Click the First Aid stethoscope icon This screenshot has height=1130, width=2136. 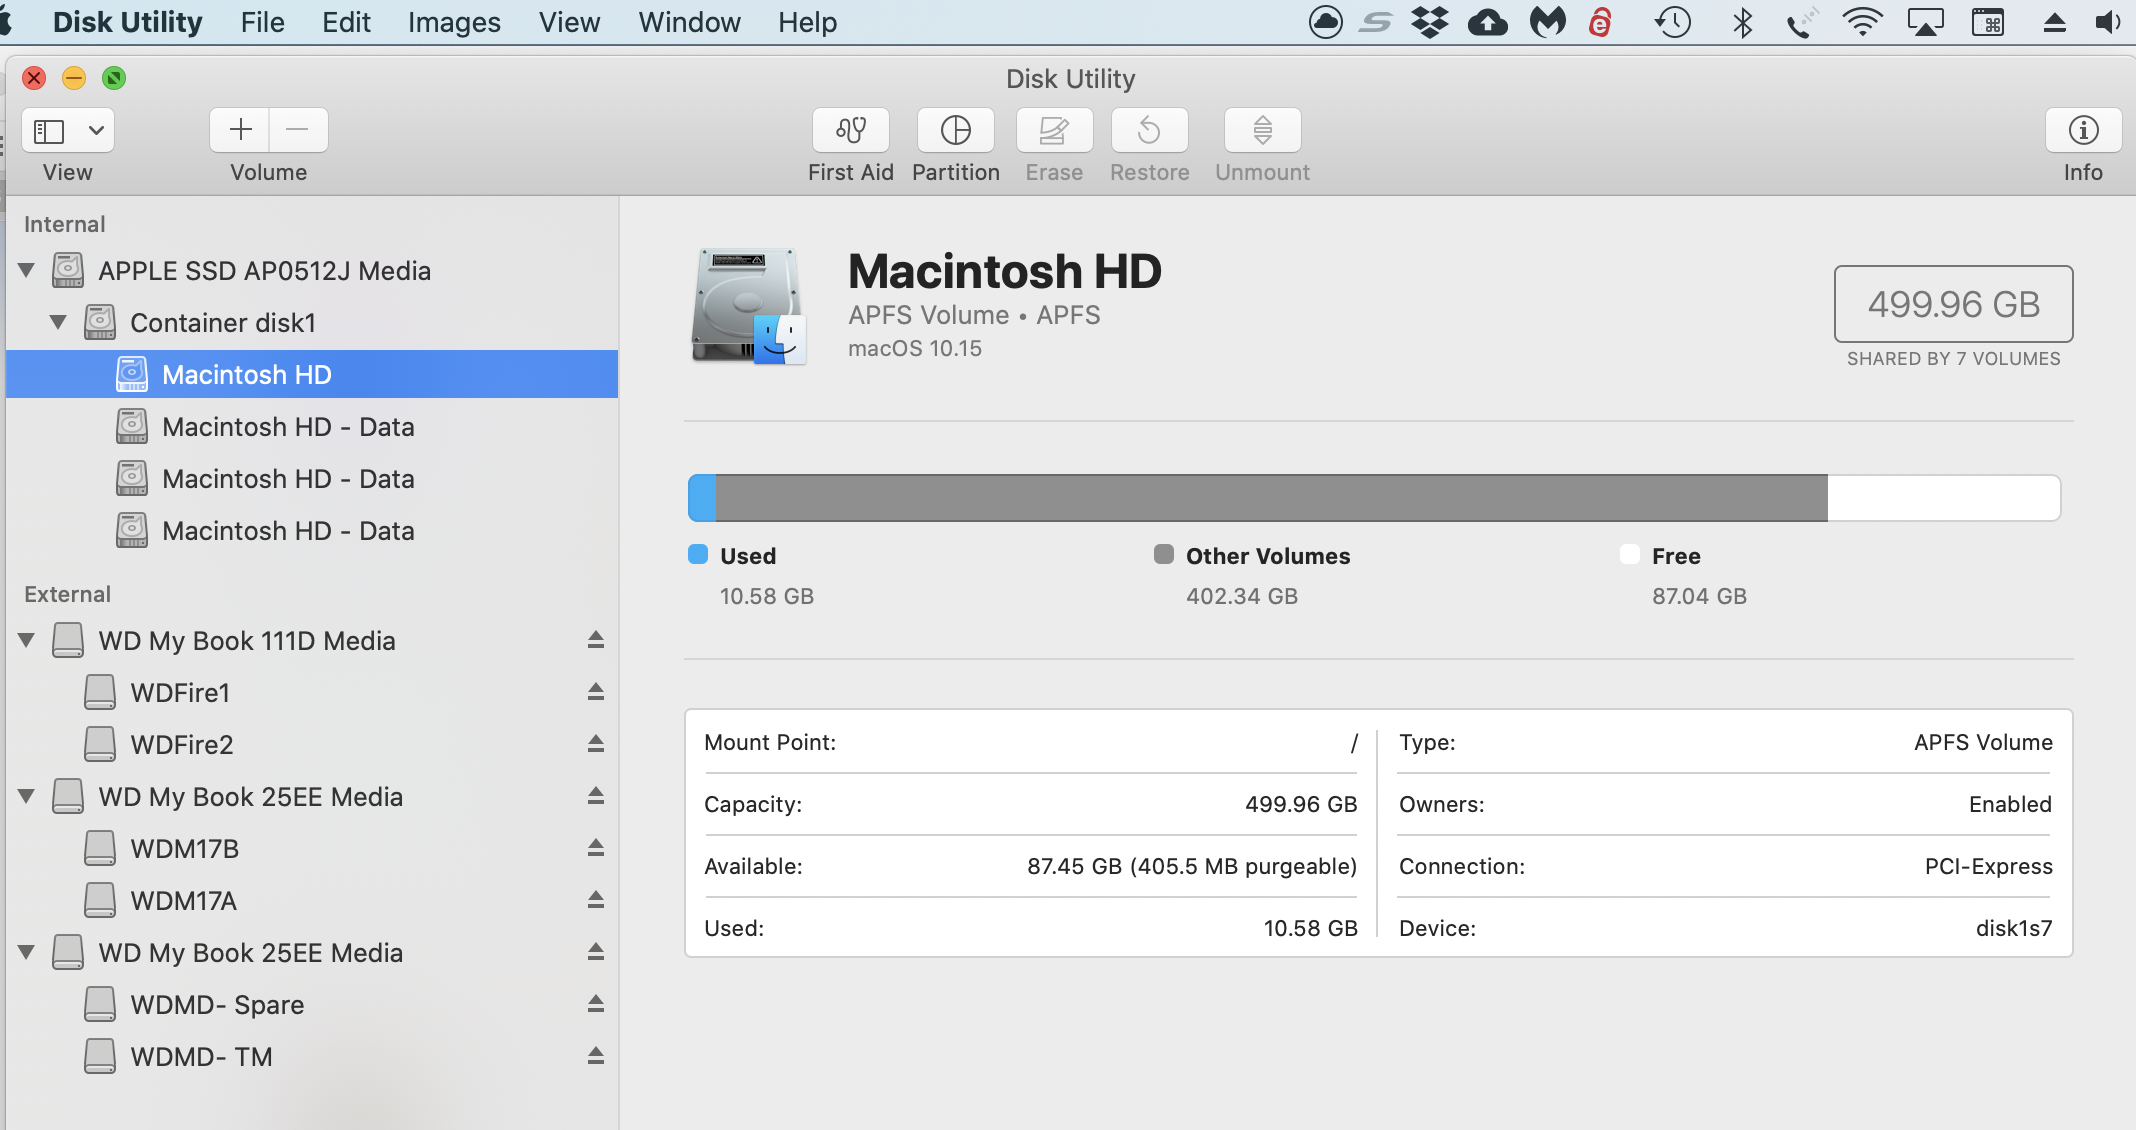coord(850,130)
